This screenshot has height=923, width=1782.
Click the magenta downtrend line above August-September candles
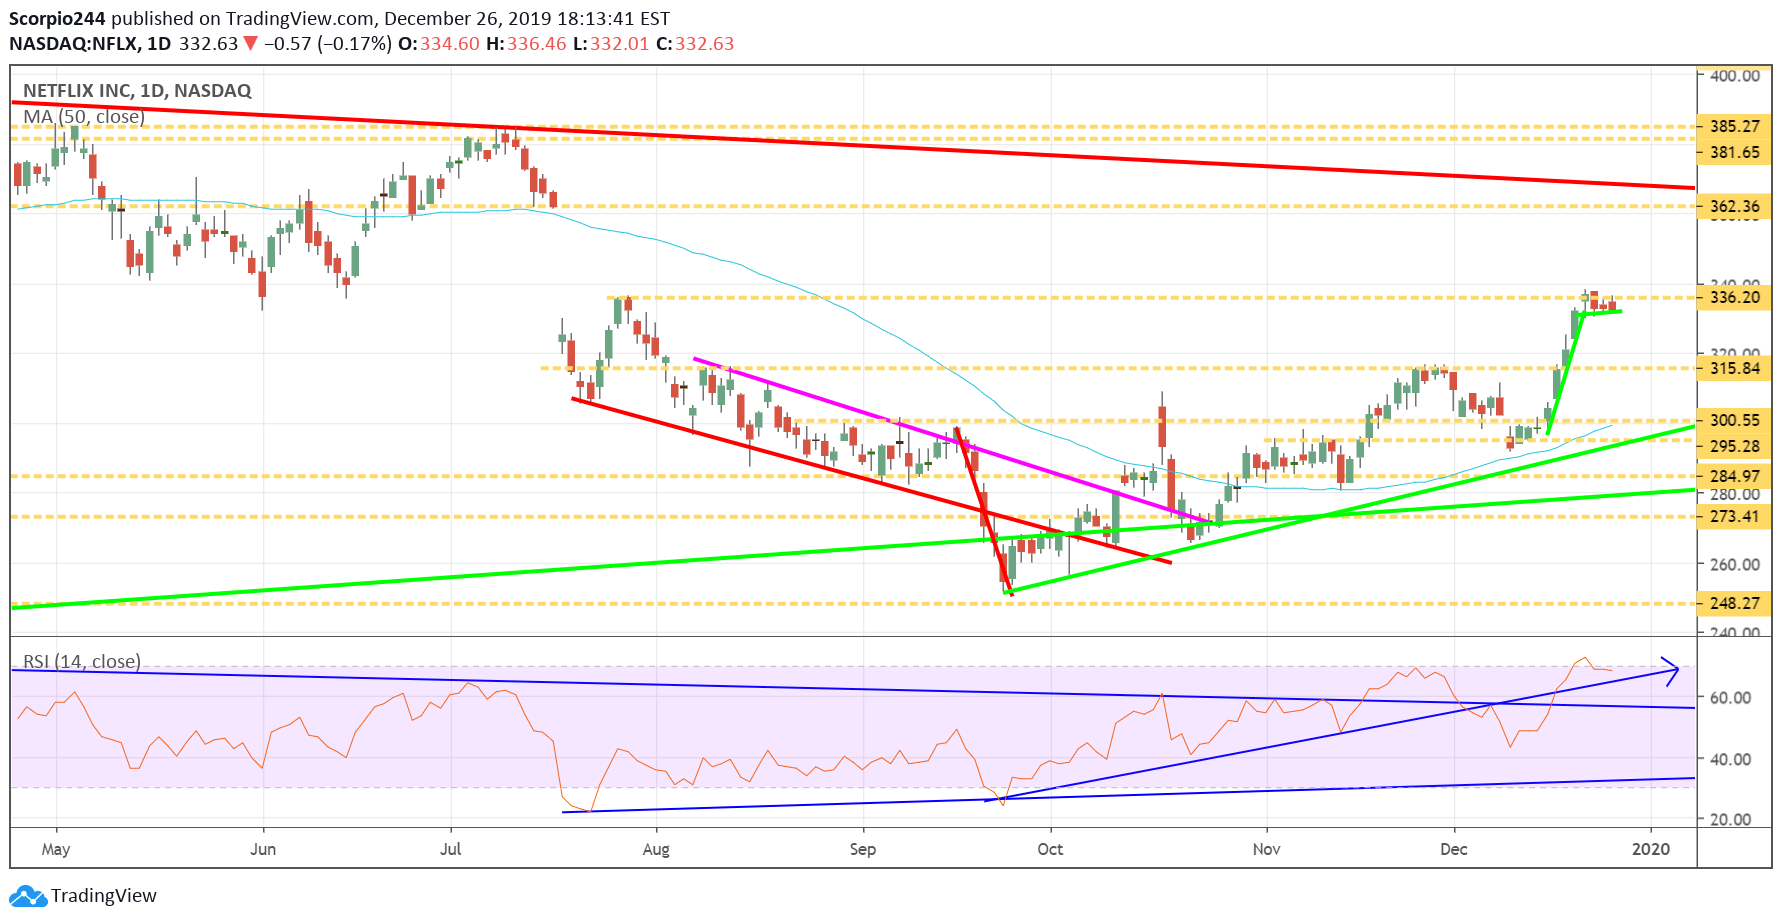pyautogui.click(x=953, y=442)
